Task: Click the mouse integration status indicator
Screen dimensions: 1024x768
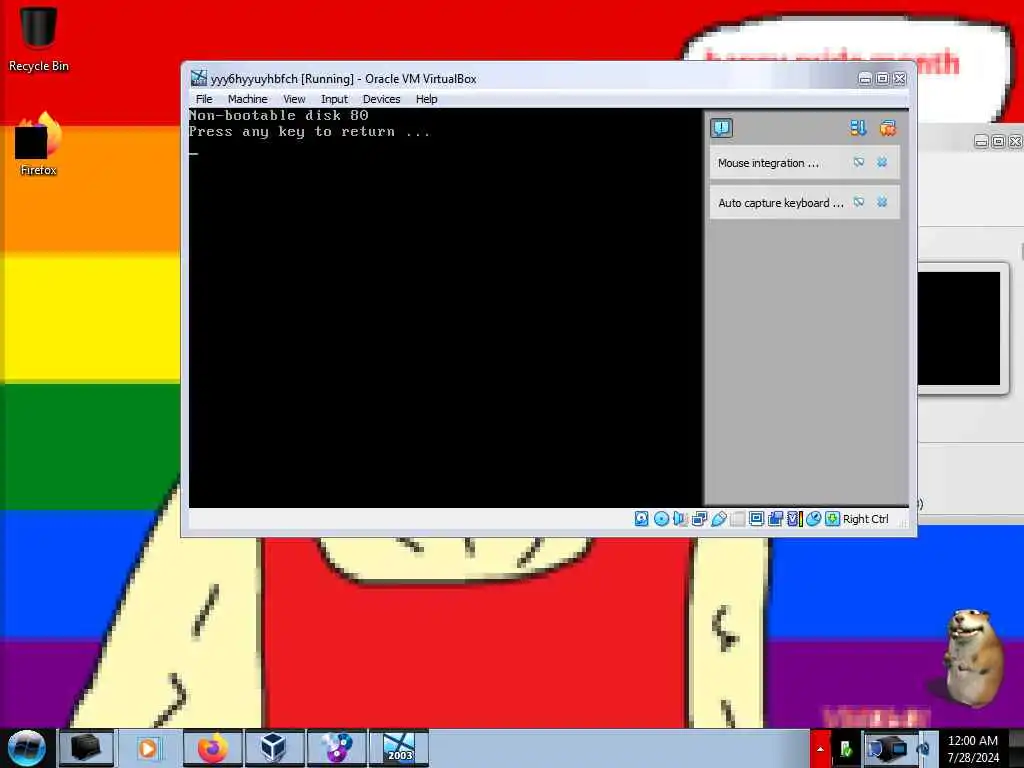Action: 813,519
